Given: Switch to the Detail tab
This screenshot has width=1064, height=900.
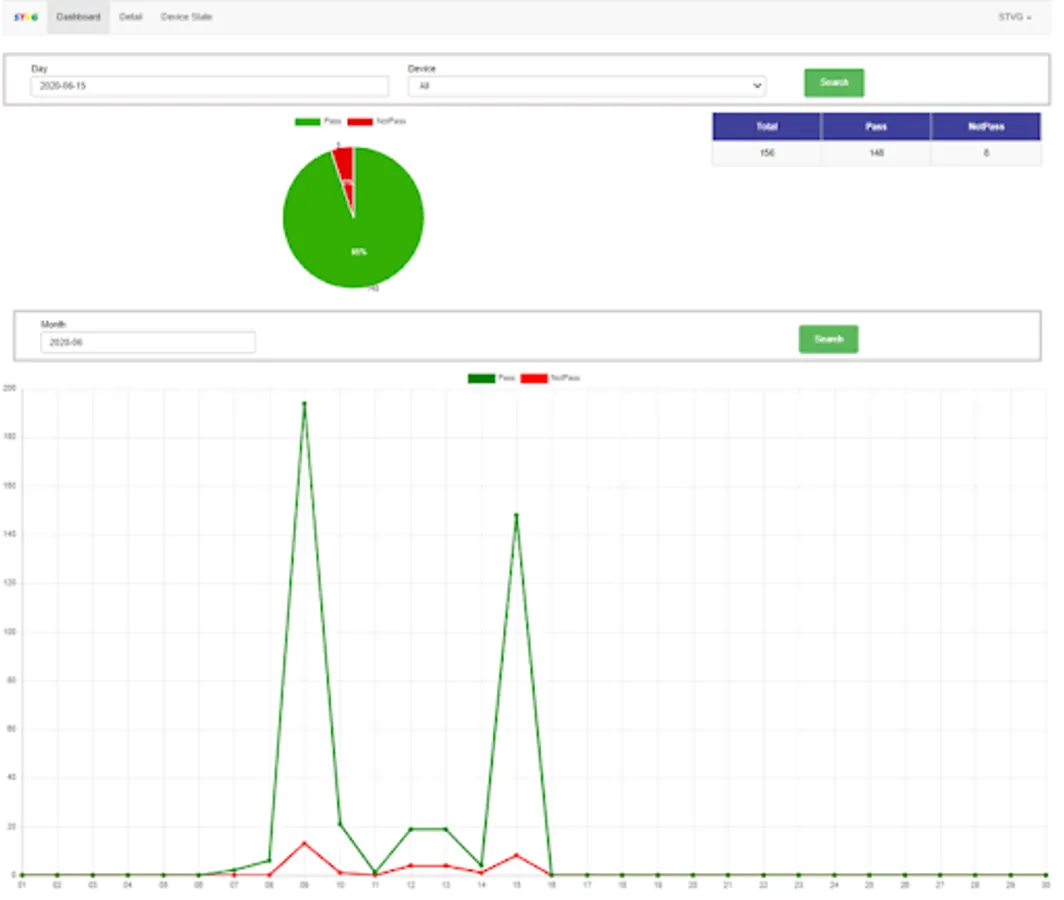Looking at the screenshot, I should coord(130,17).
